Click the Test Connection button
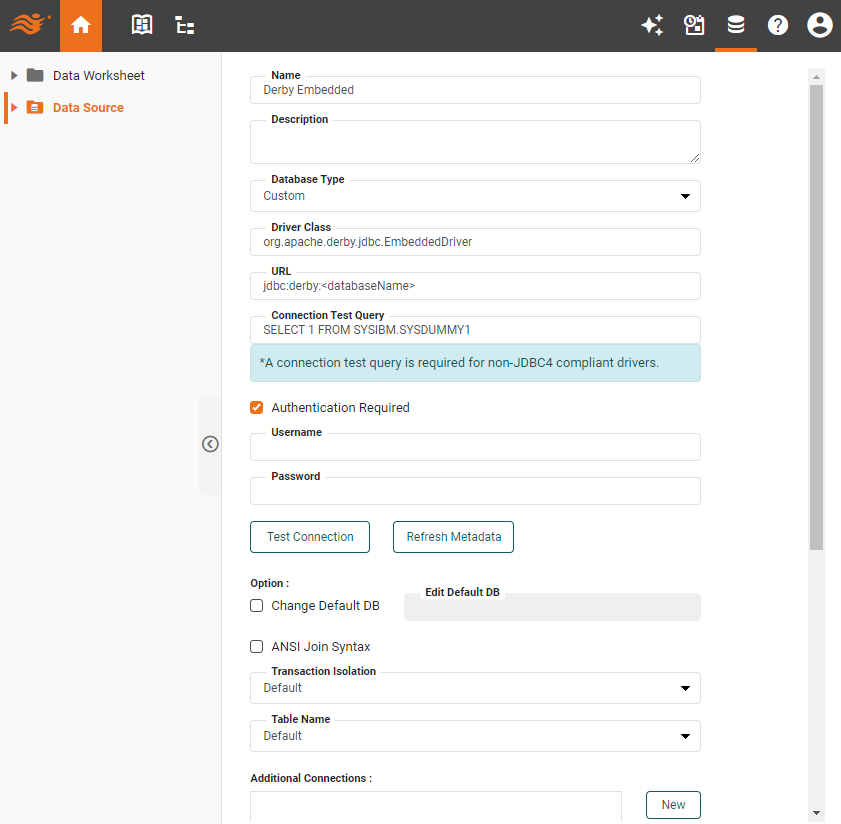The height and width of the screenshot is (824, 841). [310, 537]
